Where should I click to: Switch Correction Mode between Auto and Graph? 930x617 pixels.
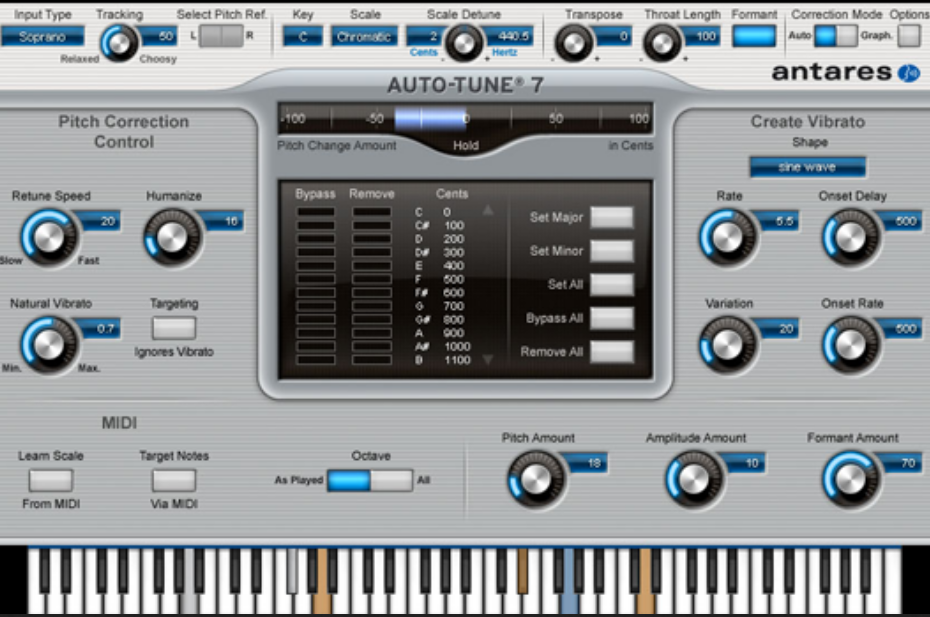836,36
